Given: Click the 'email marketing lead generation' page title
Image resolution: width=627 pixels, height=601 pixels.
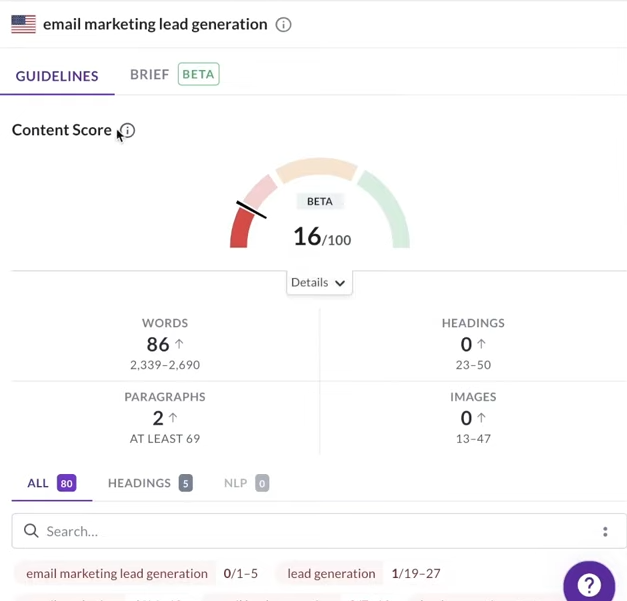Looking at the screenshot, I should 155,24.
